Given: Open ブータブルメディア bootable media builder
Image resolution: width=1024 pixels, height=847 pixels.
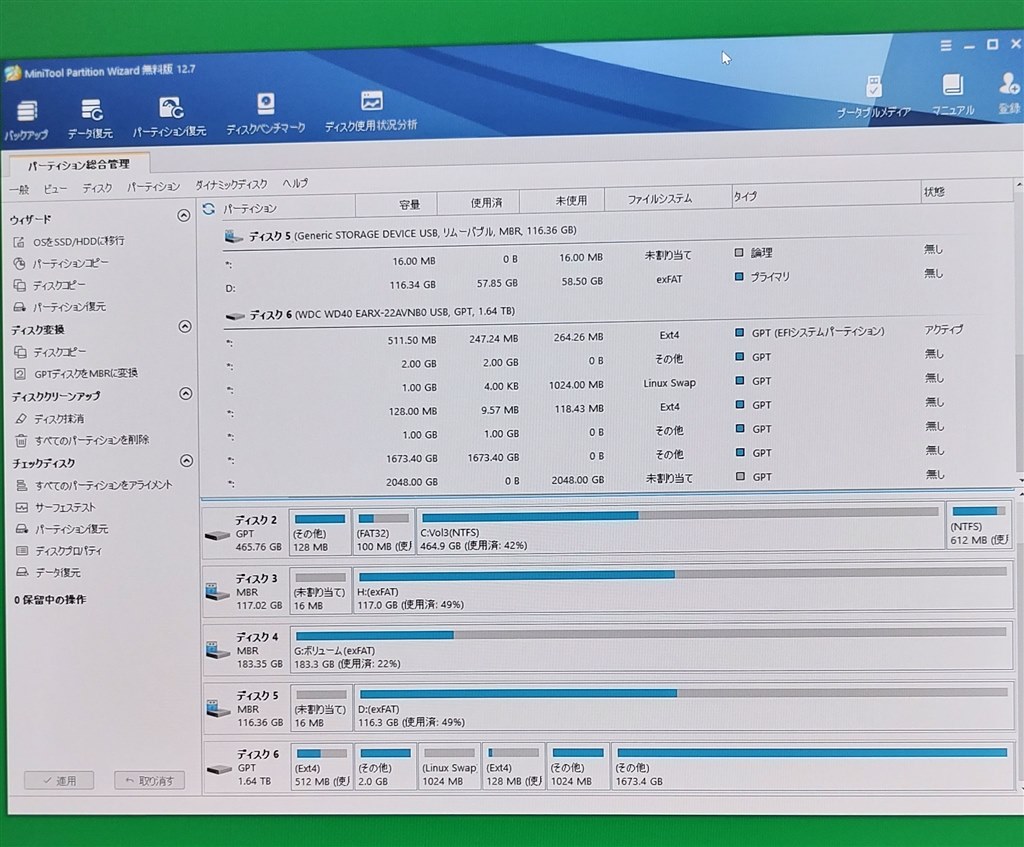Looking at the screenshot, I should point(874,96).
